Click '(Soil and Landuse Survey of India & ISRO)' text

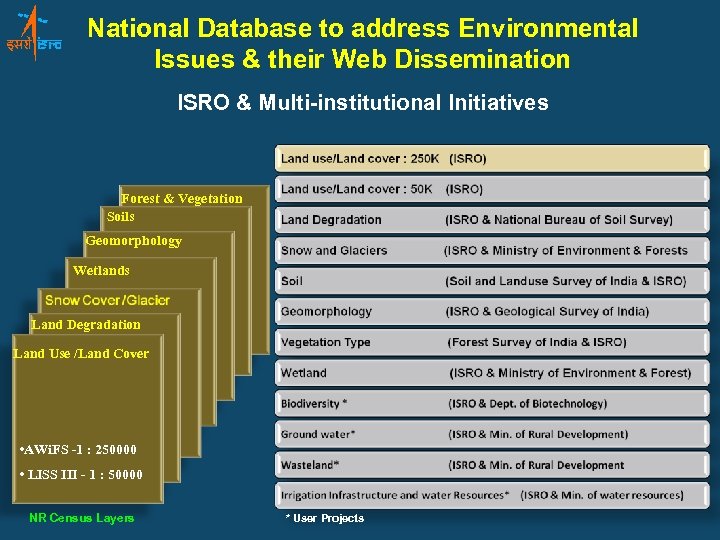[x=566, y=281]
